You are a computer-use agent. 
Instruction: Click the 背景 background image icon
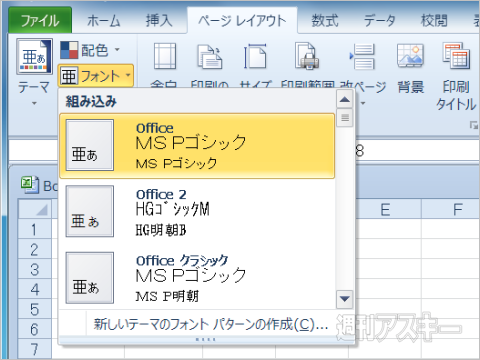coord(410,56)
